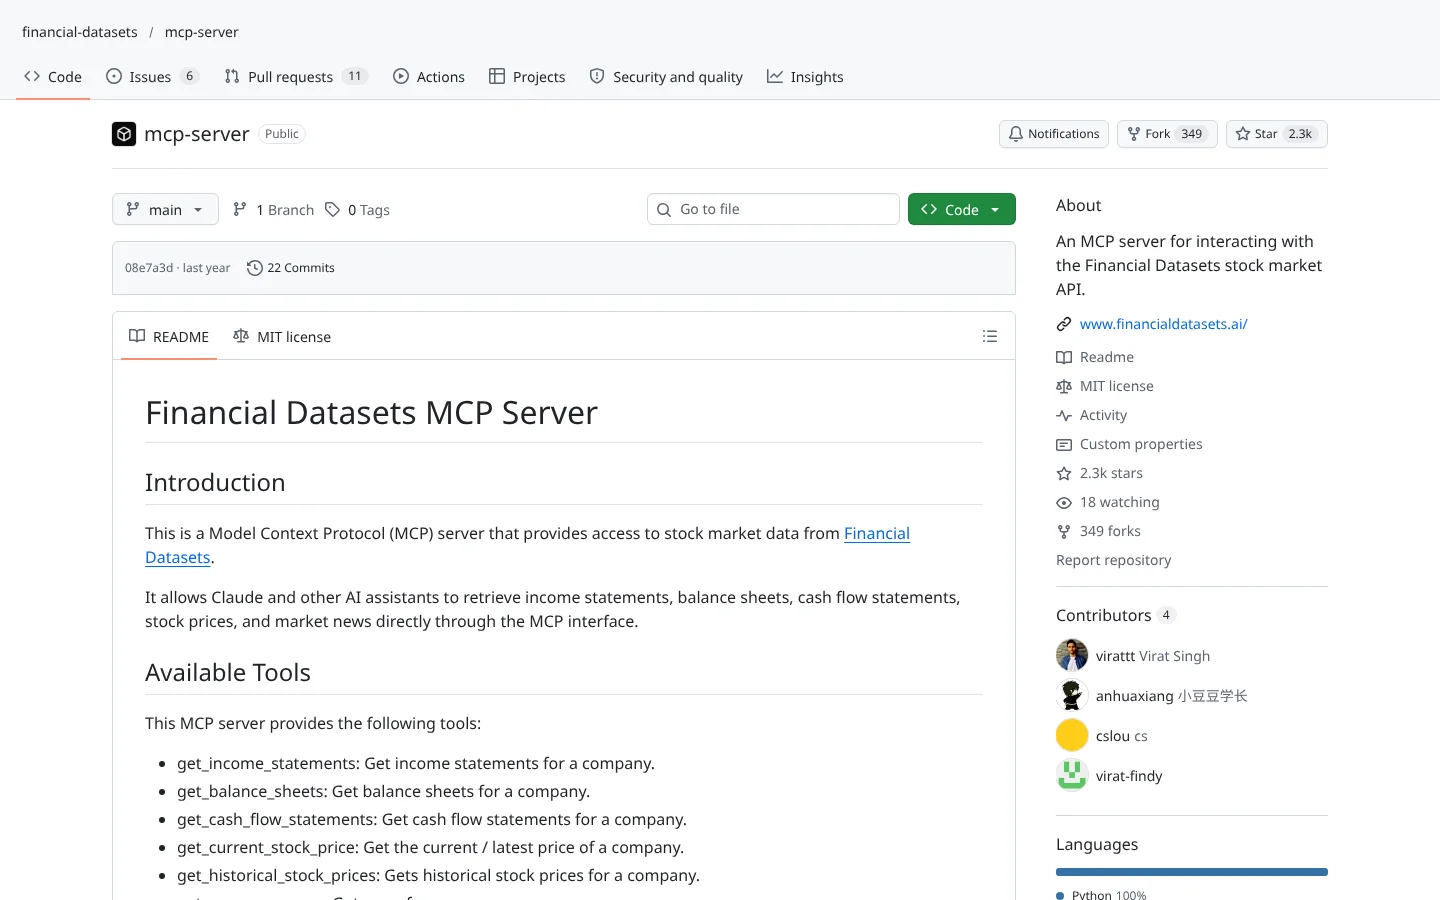This screenshot has width=1440, height=900.
Task: Select the MIT license tab above README
Action: coord(282,337)
